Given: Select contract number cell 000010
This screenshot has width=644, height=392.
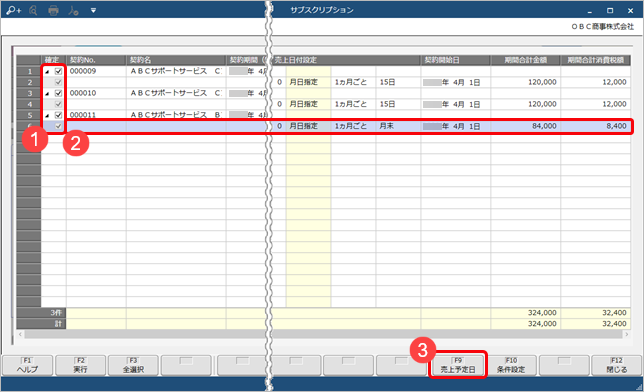Looking at the screenshot, I should [96, 93].
